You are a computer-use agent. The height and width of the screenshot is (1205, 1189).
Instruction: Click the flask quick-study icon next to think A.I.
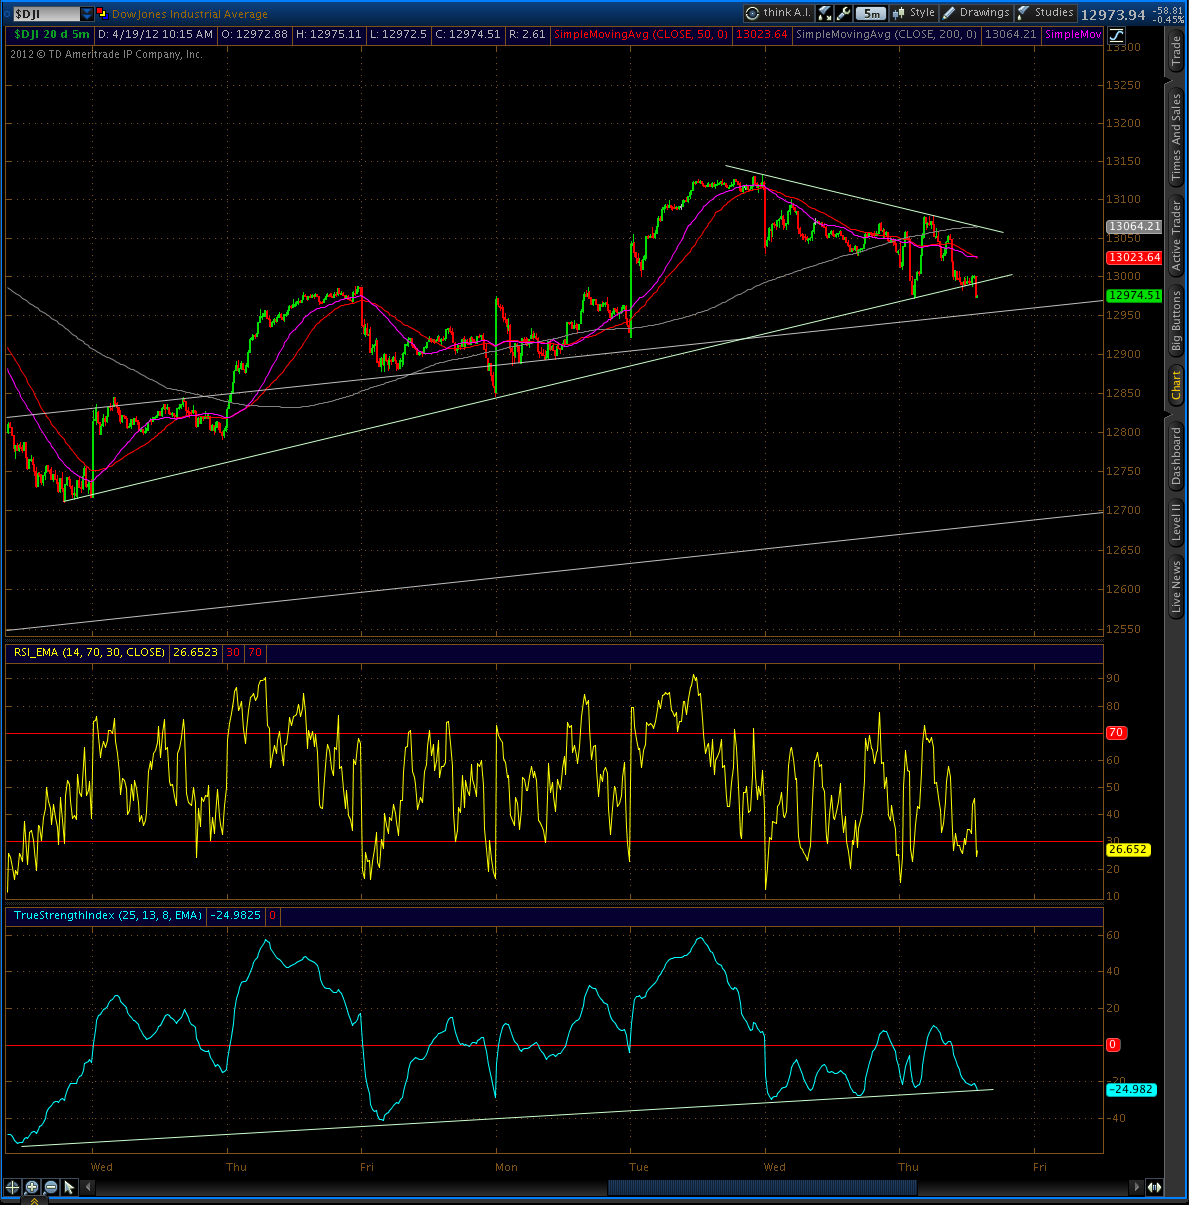pyautogui.click(x=825, y=13)
